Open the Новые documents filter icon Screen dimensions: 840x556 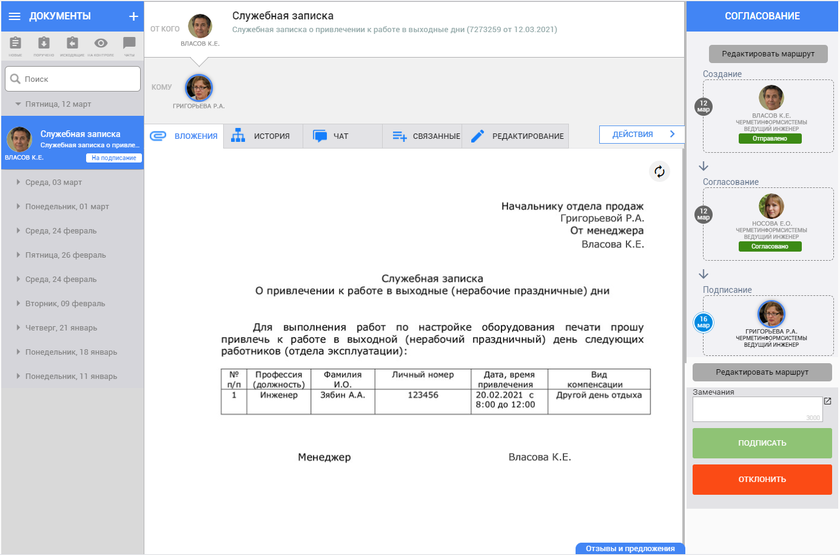(x=15, y=45)
